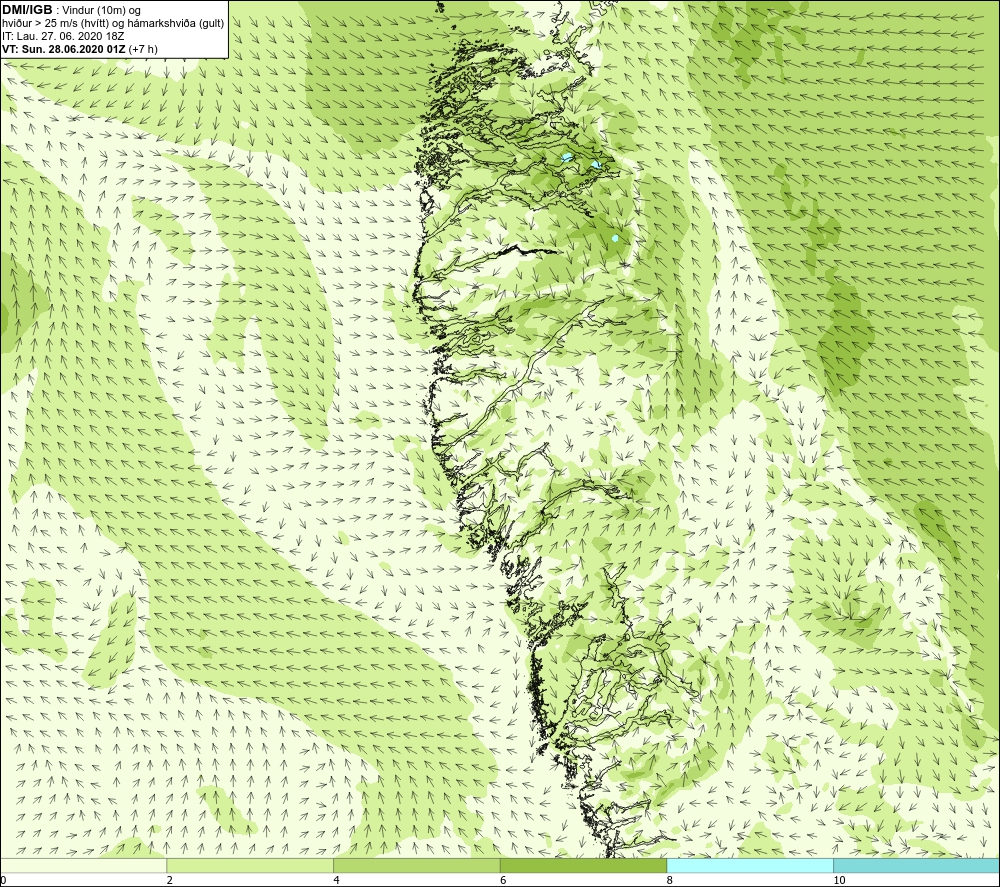Click the 4–6 m/s green legend swatch
The image size is (1000, 887).
pos(416,865)
